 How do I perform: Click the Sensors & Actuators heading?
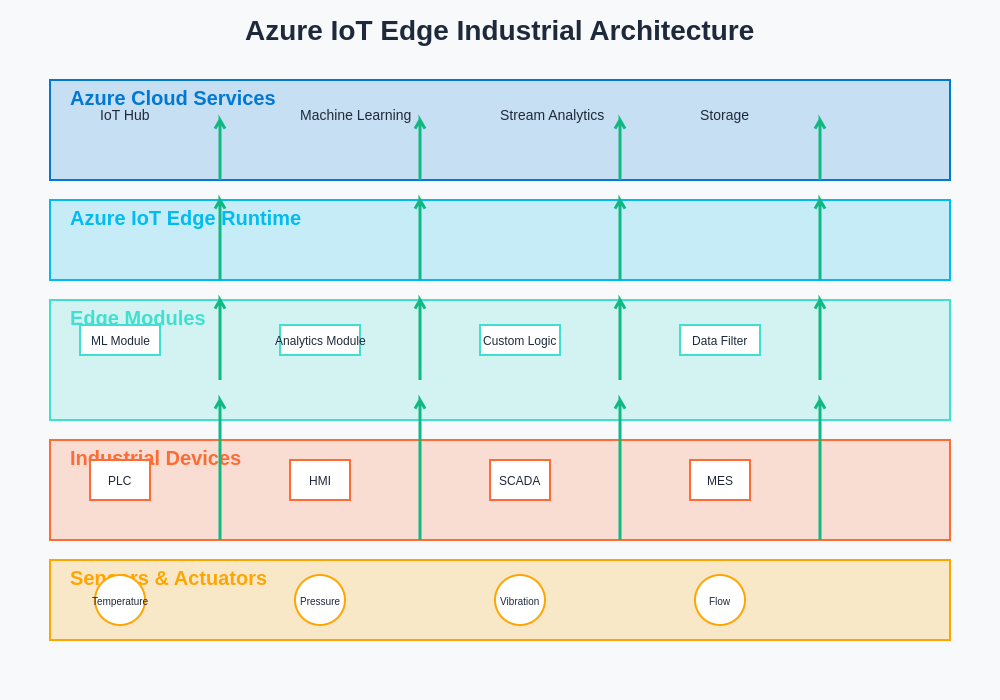pyautogui.click(x=168, y=578)
